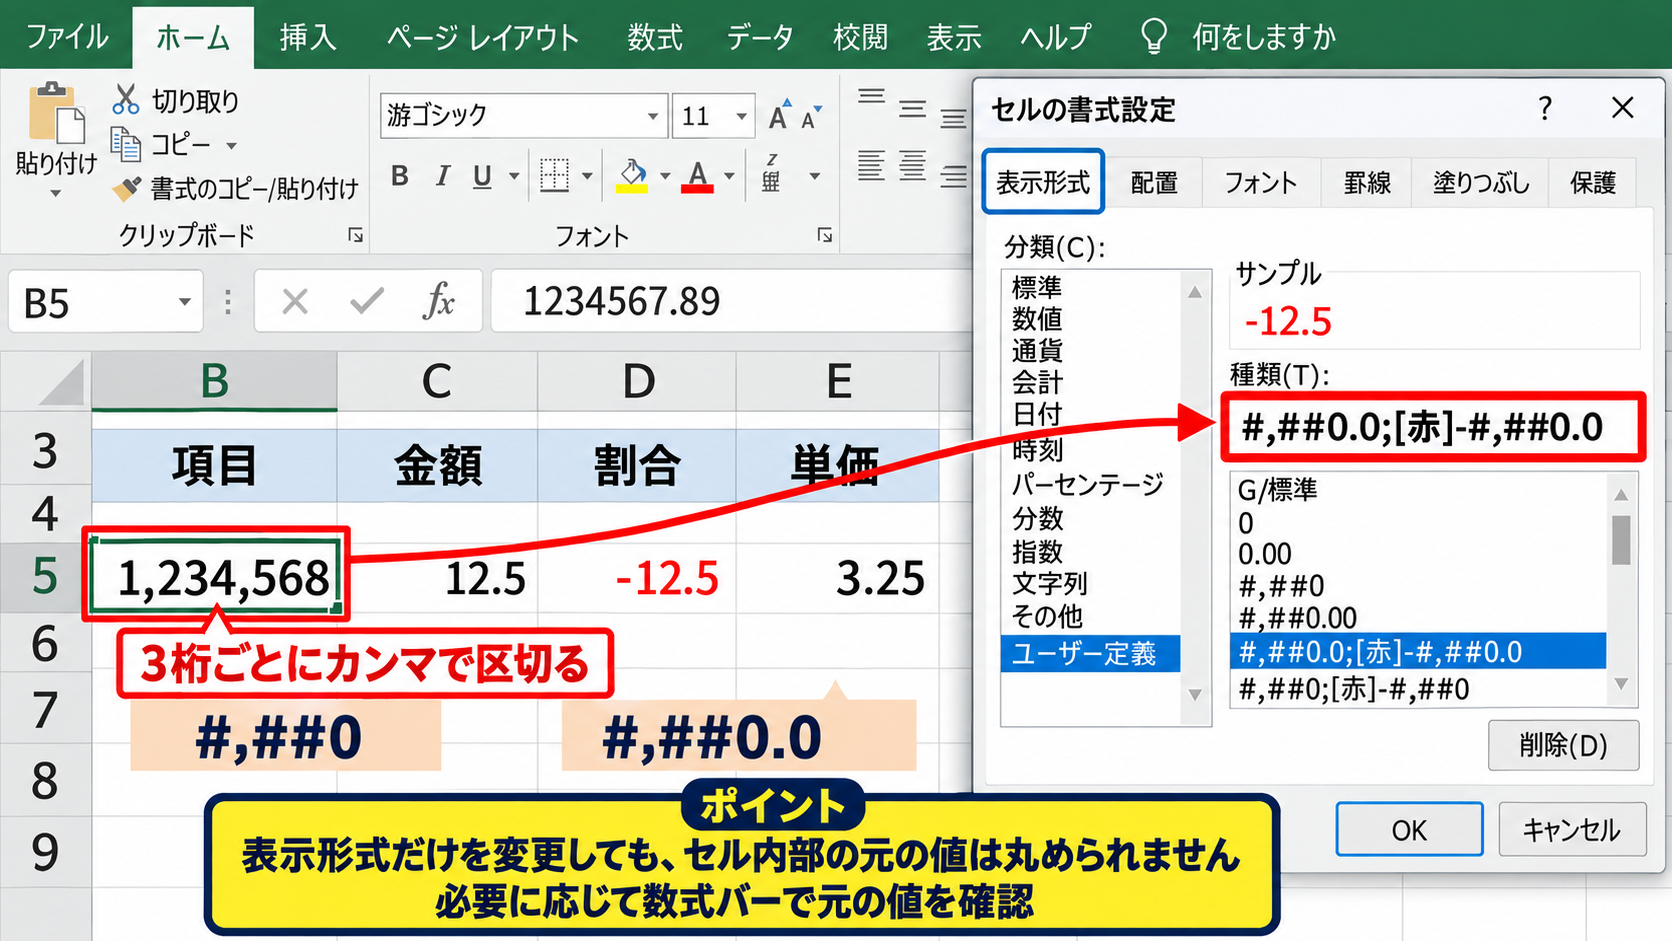The image size is (1672, 941).
Task: Toggle Italic formatting button
Action: click(x=441, y=176)
